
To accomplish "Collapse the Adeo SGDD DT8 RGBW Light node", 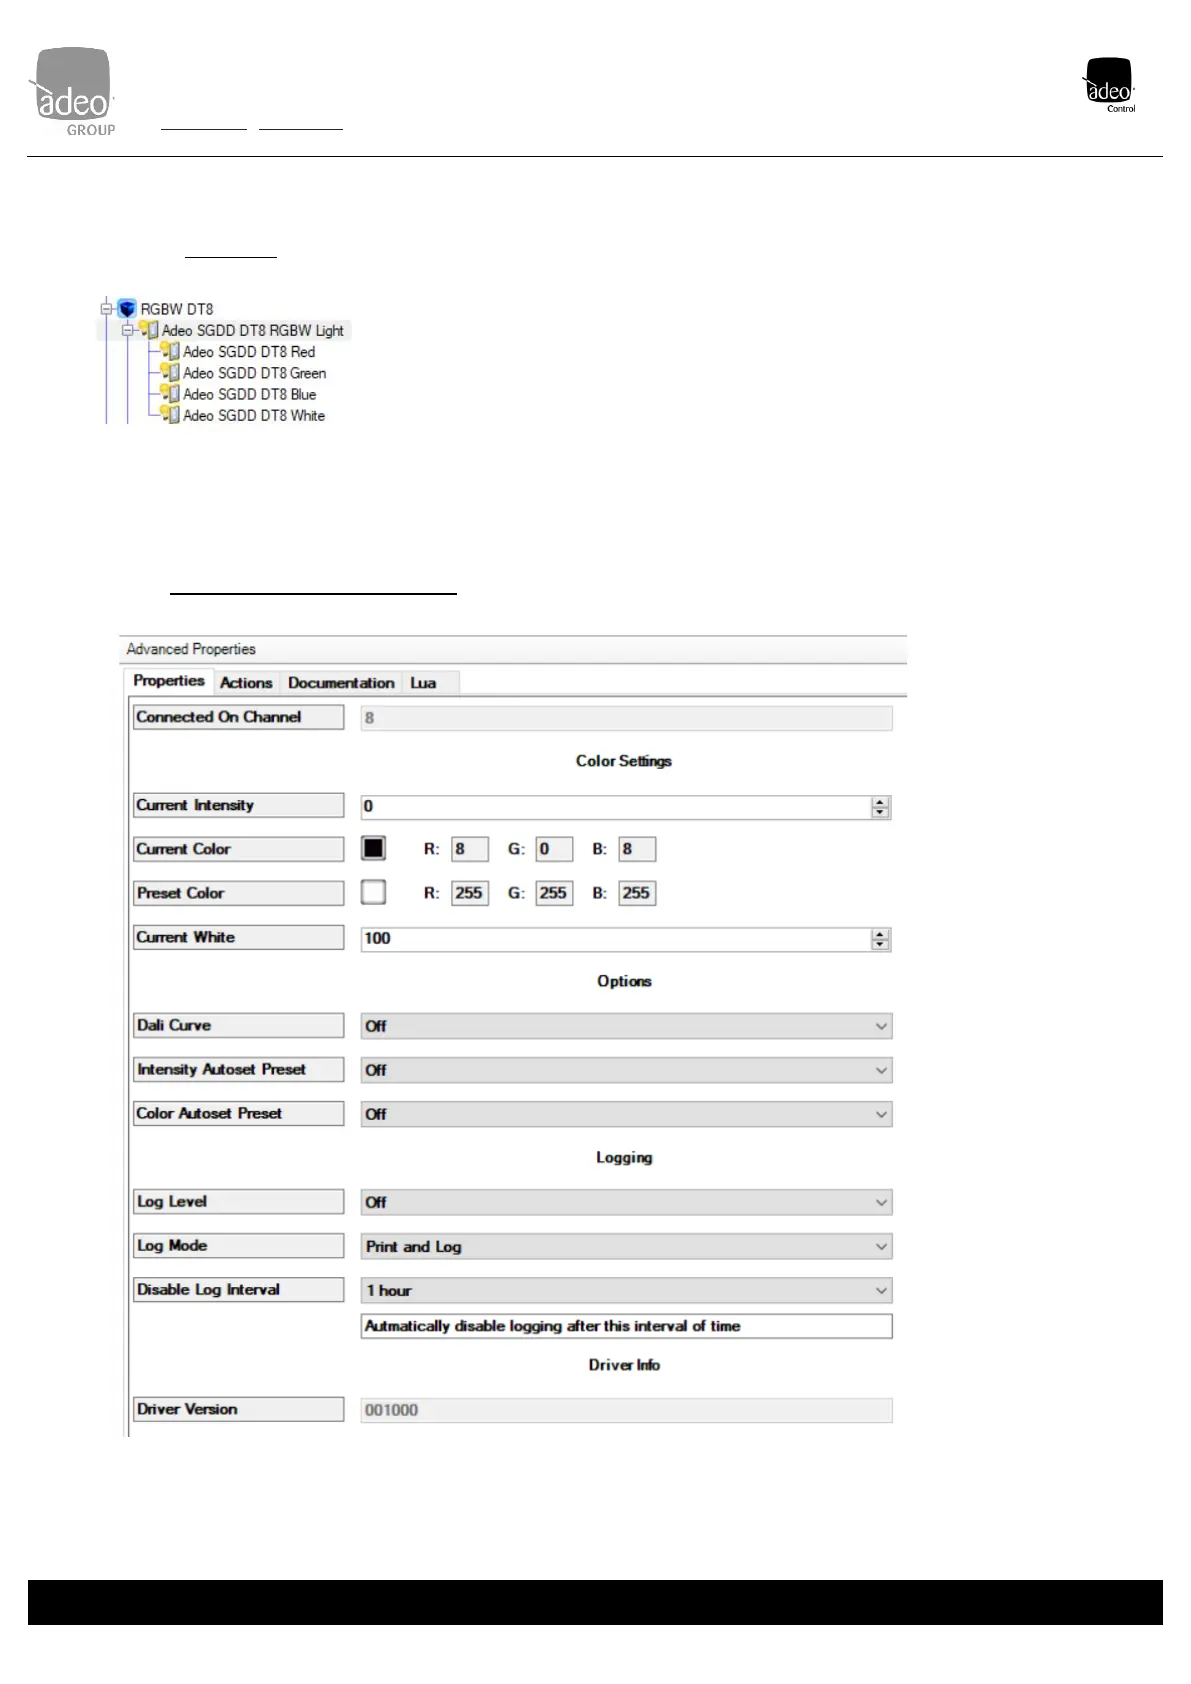I will pyautogui.click(x=127, y=330).
